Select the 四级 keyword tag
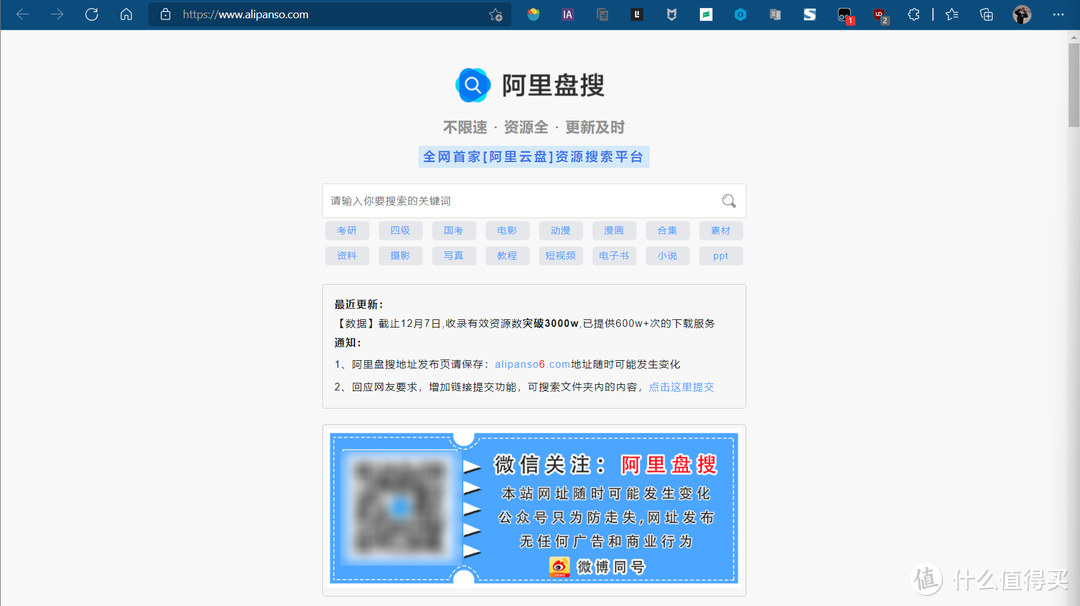 [400, 231]
